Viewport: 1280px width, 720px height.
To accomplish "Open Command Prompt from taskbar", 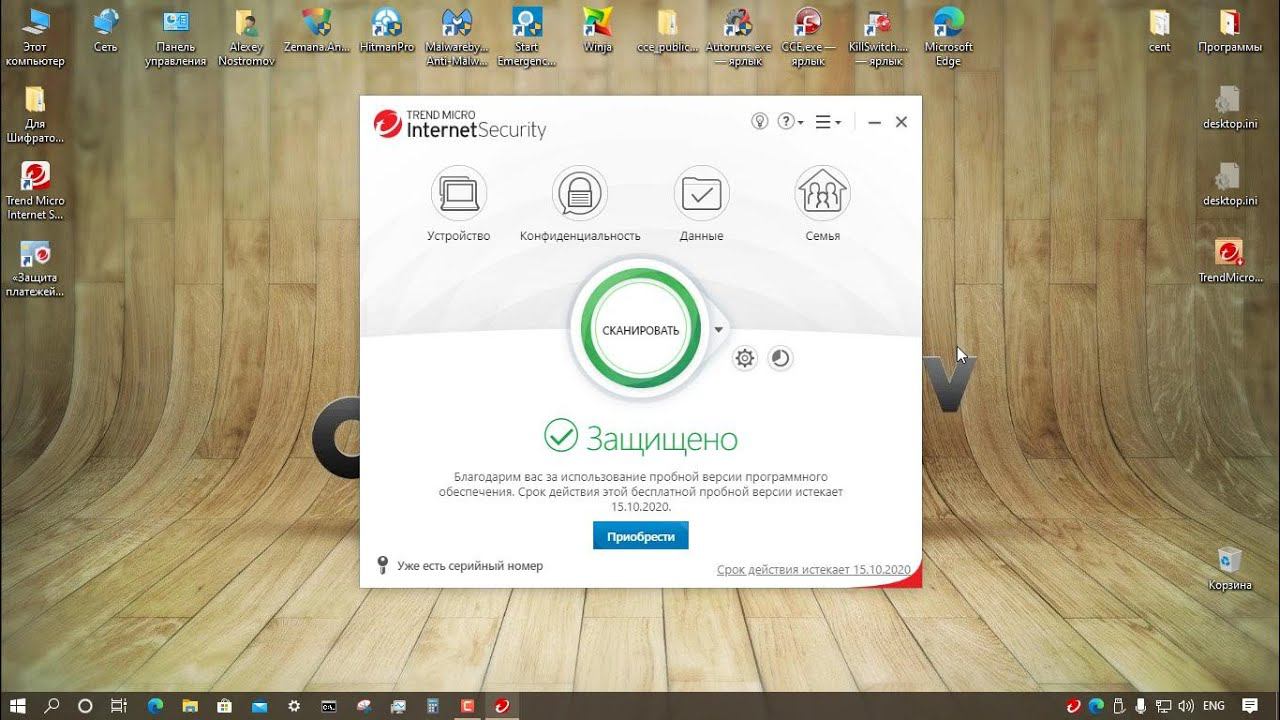I will tap(328, 706).
